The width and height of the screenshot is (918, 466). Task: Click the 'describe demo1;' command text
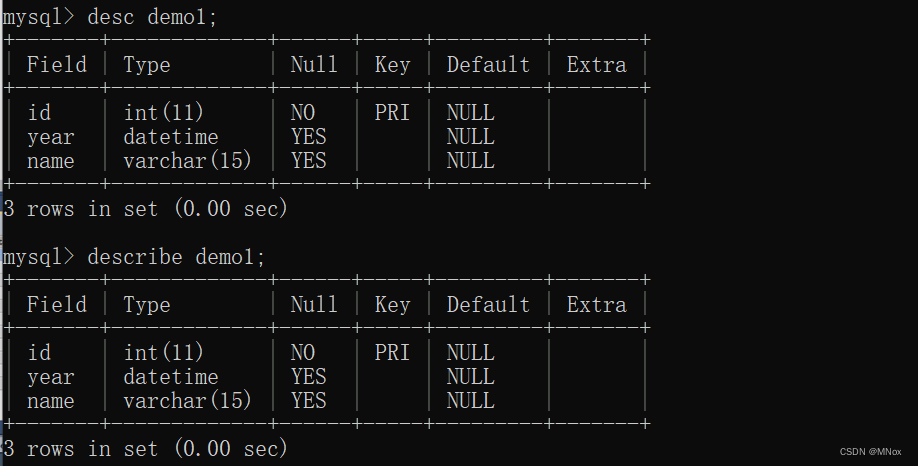point(176,257)
